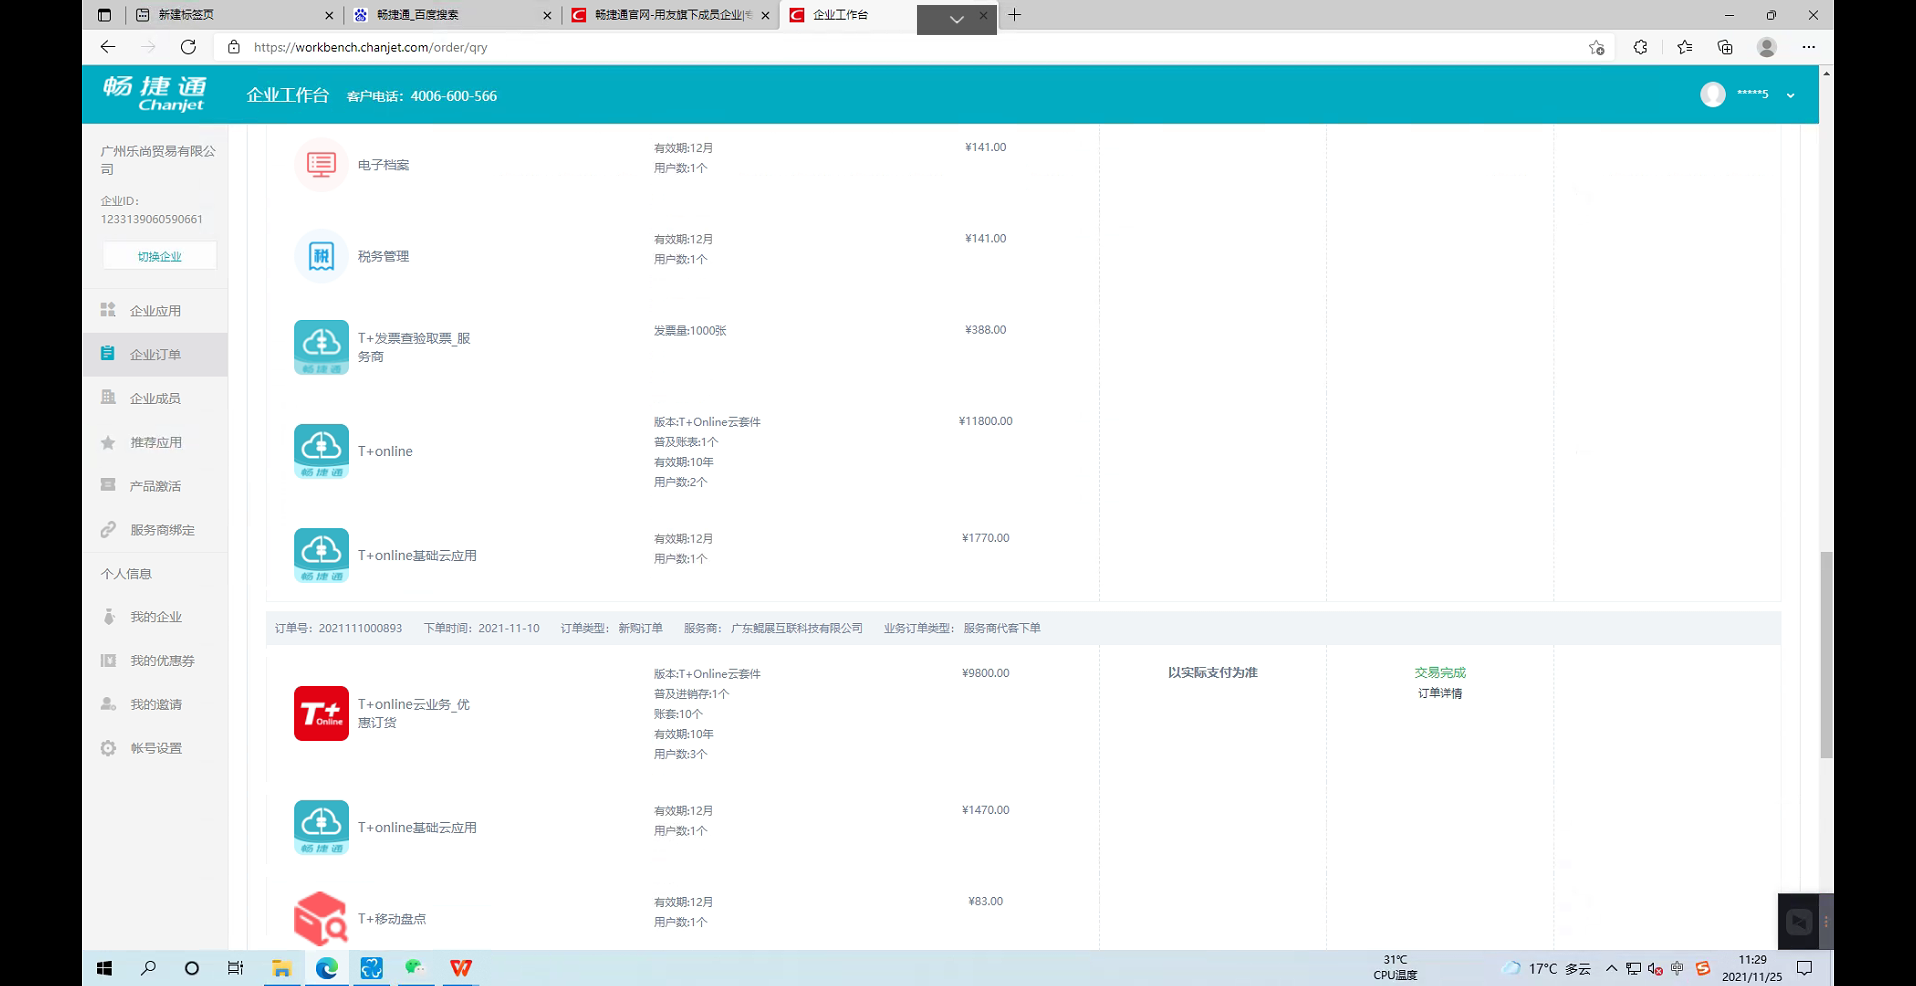1916x986 pixels.
Task: Click the red T+ Online product icon
Action: point(321,713)
